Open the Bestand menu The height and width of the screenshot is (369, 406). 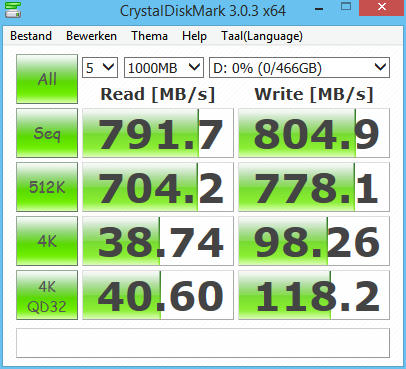pyautogui.click(x=31, y=36)
